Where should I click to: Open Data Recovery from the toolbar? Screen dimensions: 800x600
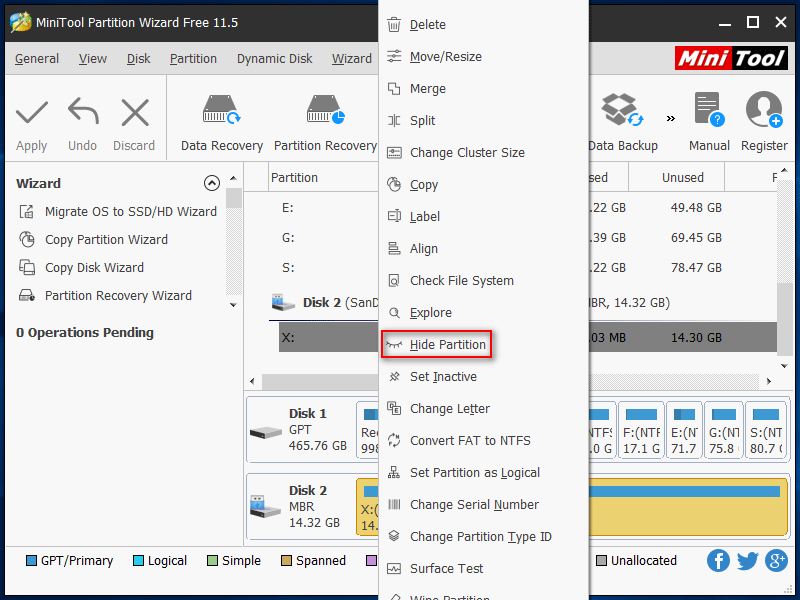point(222,122)
